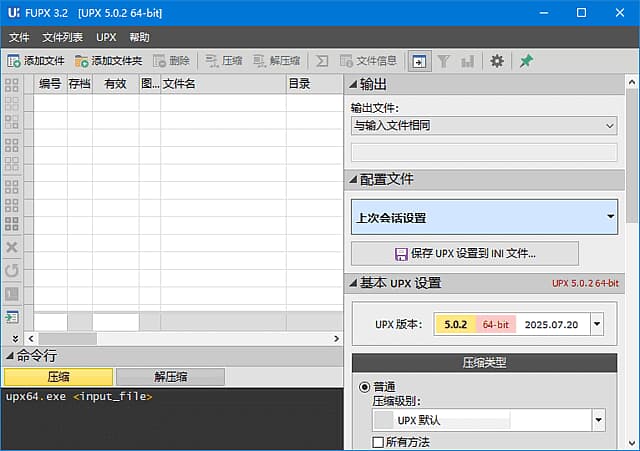
Task: Open the 文件列表 menu
Action: pos(62,37)
